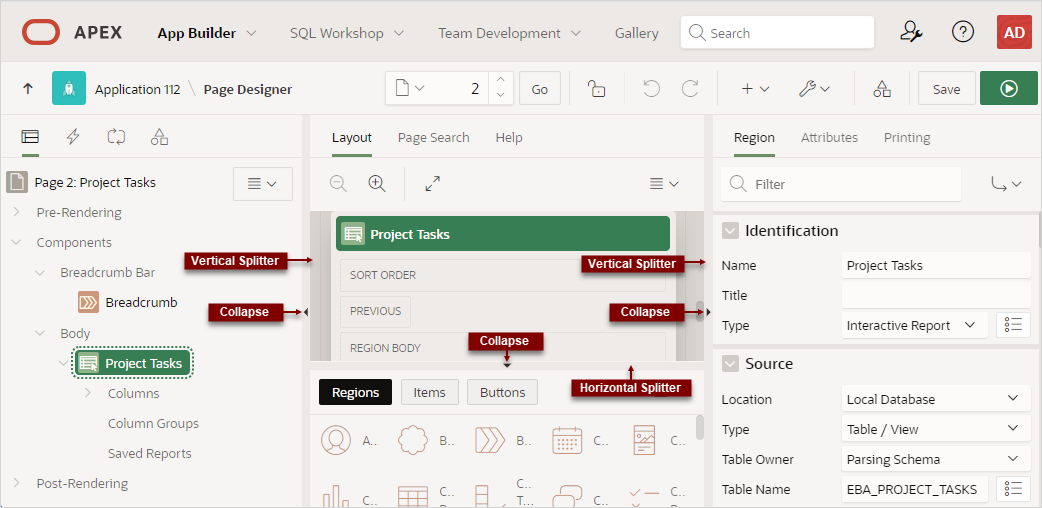Open the AD user account menu
This screenshot has height=508, width=1042.
(1014, 32)
